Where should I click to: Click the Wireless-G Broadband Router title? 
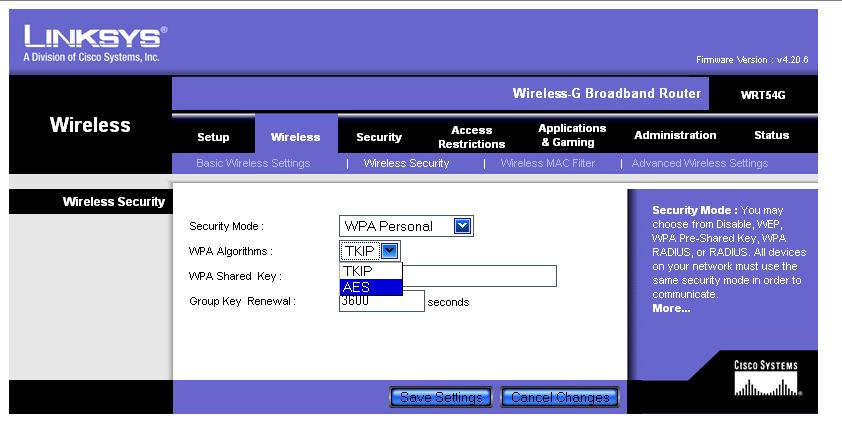click(x=606, y=93)
